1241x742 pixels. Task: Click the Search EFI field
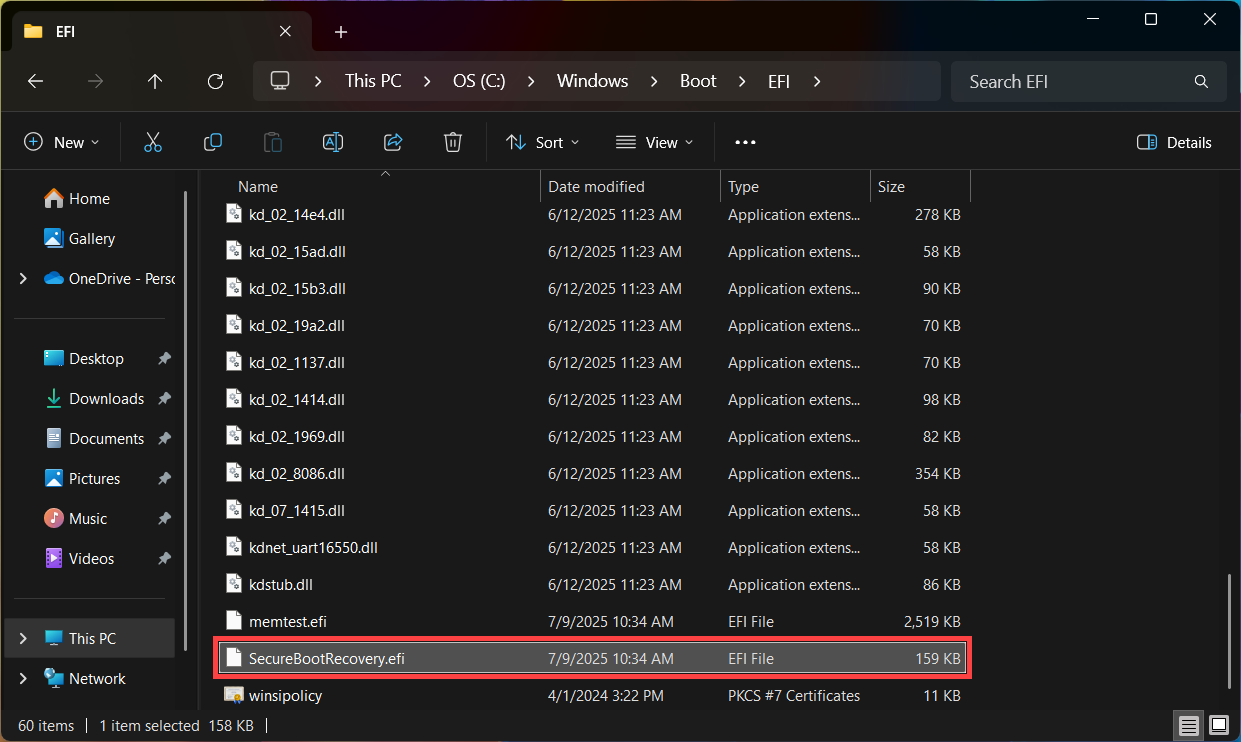[1088, 82]
